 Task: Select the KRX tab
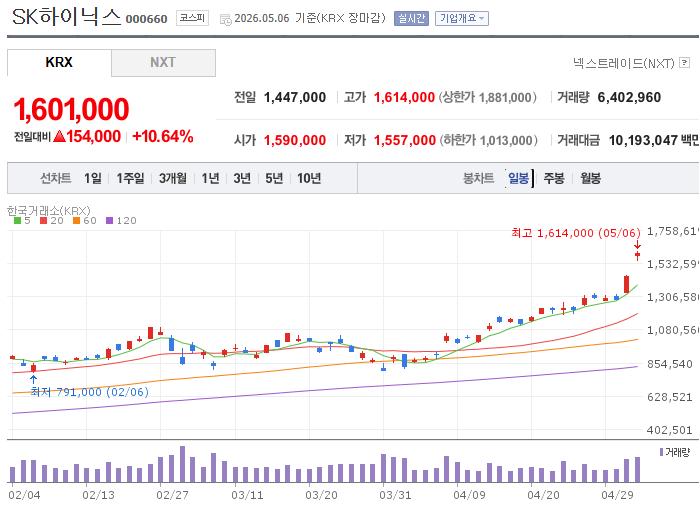[x=59, y=62]
